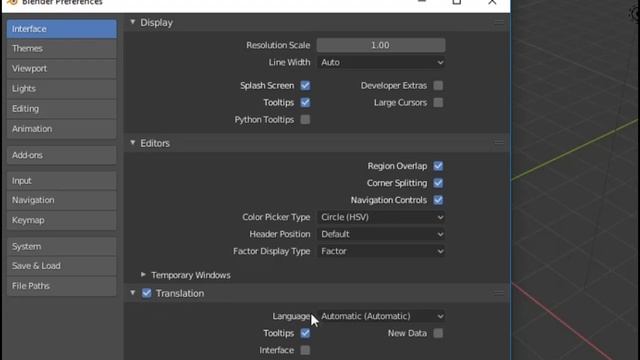Image resolution: width=640 pixels, height=360 pixels.
Task: Open System preferences
Action: point(62,247)
